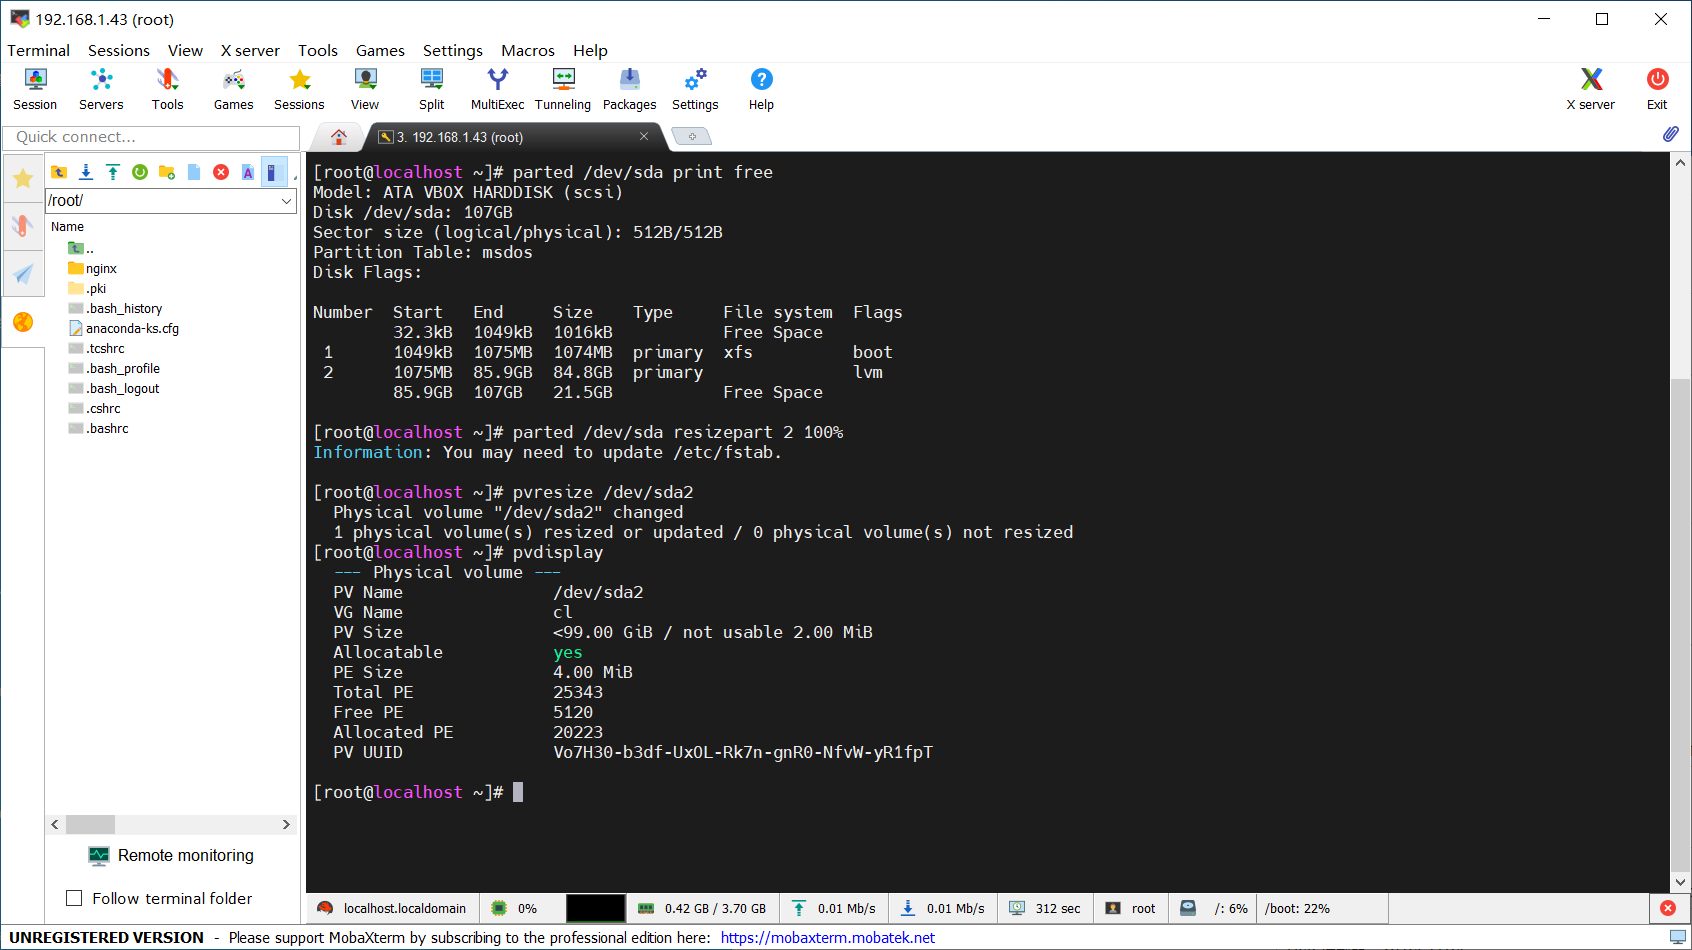
Task: Open the Tunneling toolbar icon
Action: tap(563, 89)
